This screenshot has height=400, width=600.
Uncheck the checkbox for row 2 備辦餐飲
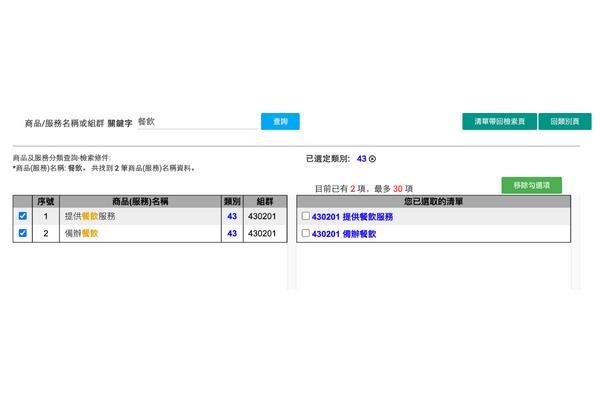click(23, 233)
